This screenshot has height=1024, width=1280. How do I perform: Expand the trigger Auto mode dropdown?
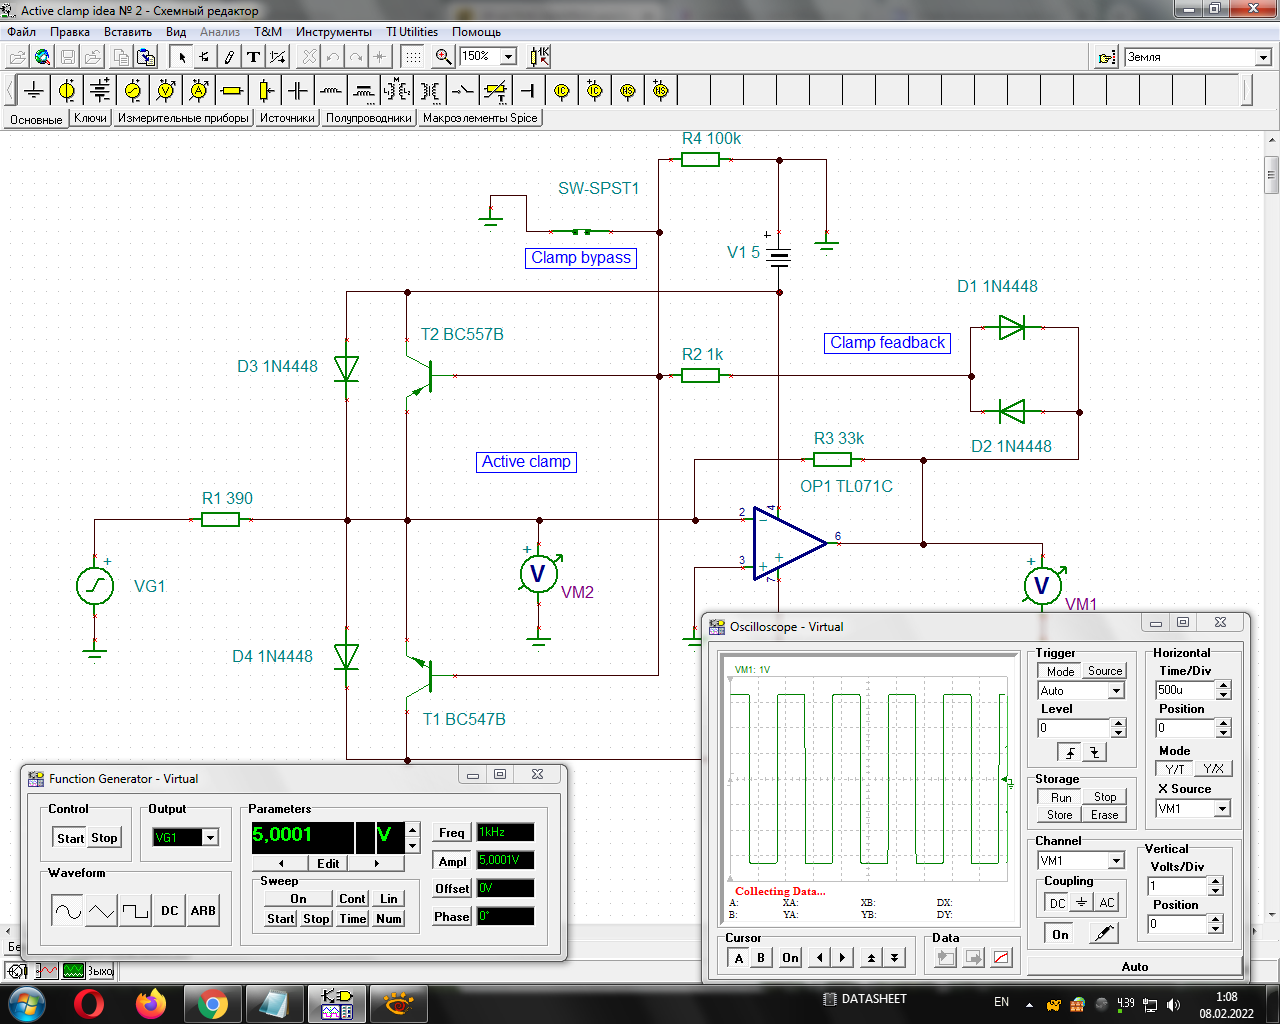(1116, 691)
